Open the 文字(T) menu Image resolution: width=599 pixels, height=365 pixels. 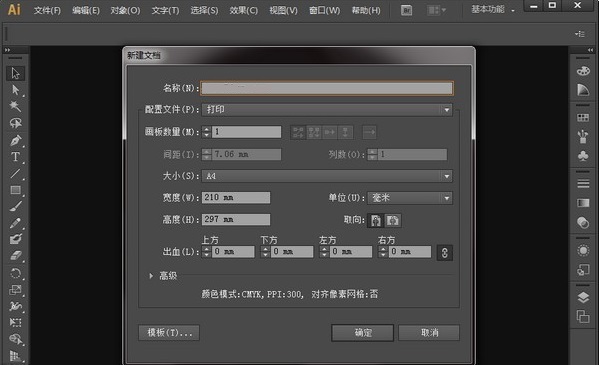[x=165, y=10]
